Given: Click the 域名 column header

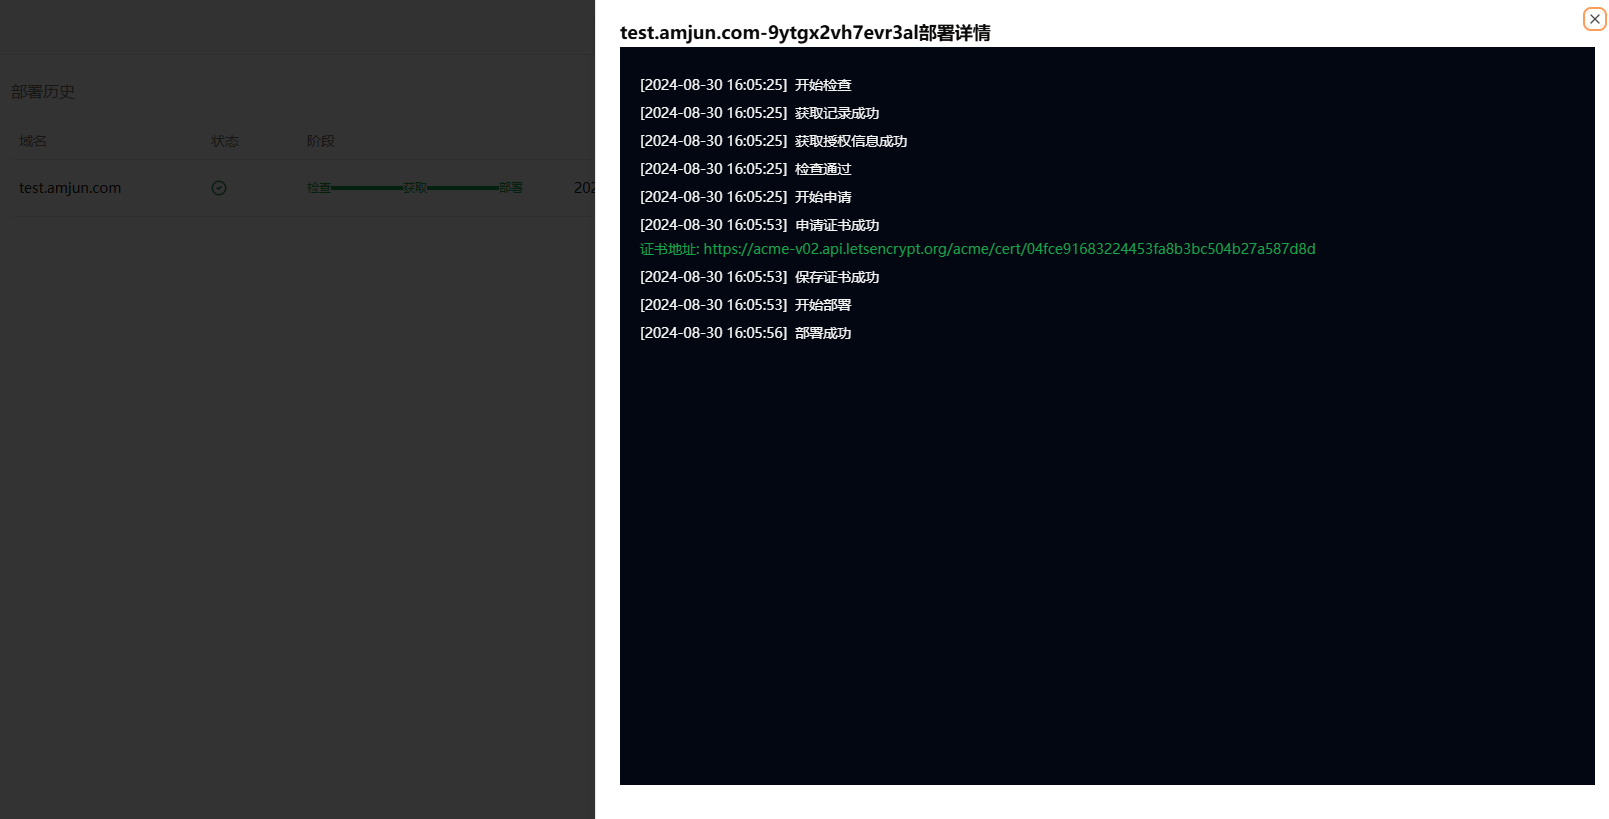Looking at the screenshot, I should pos(33,141).
